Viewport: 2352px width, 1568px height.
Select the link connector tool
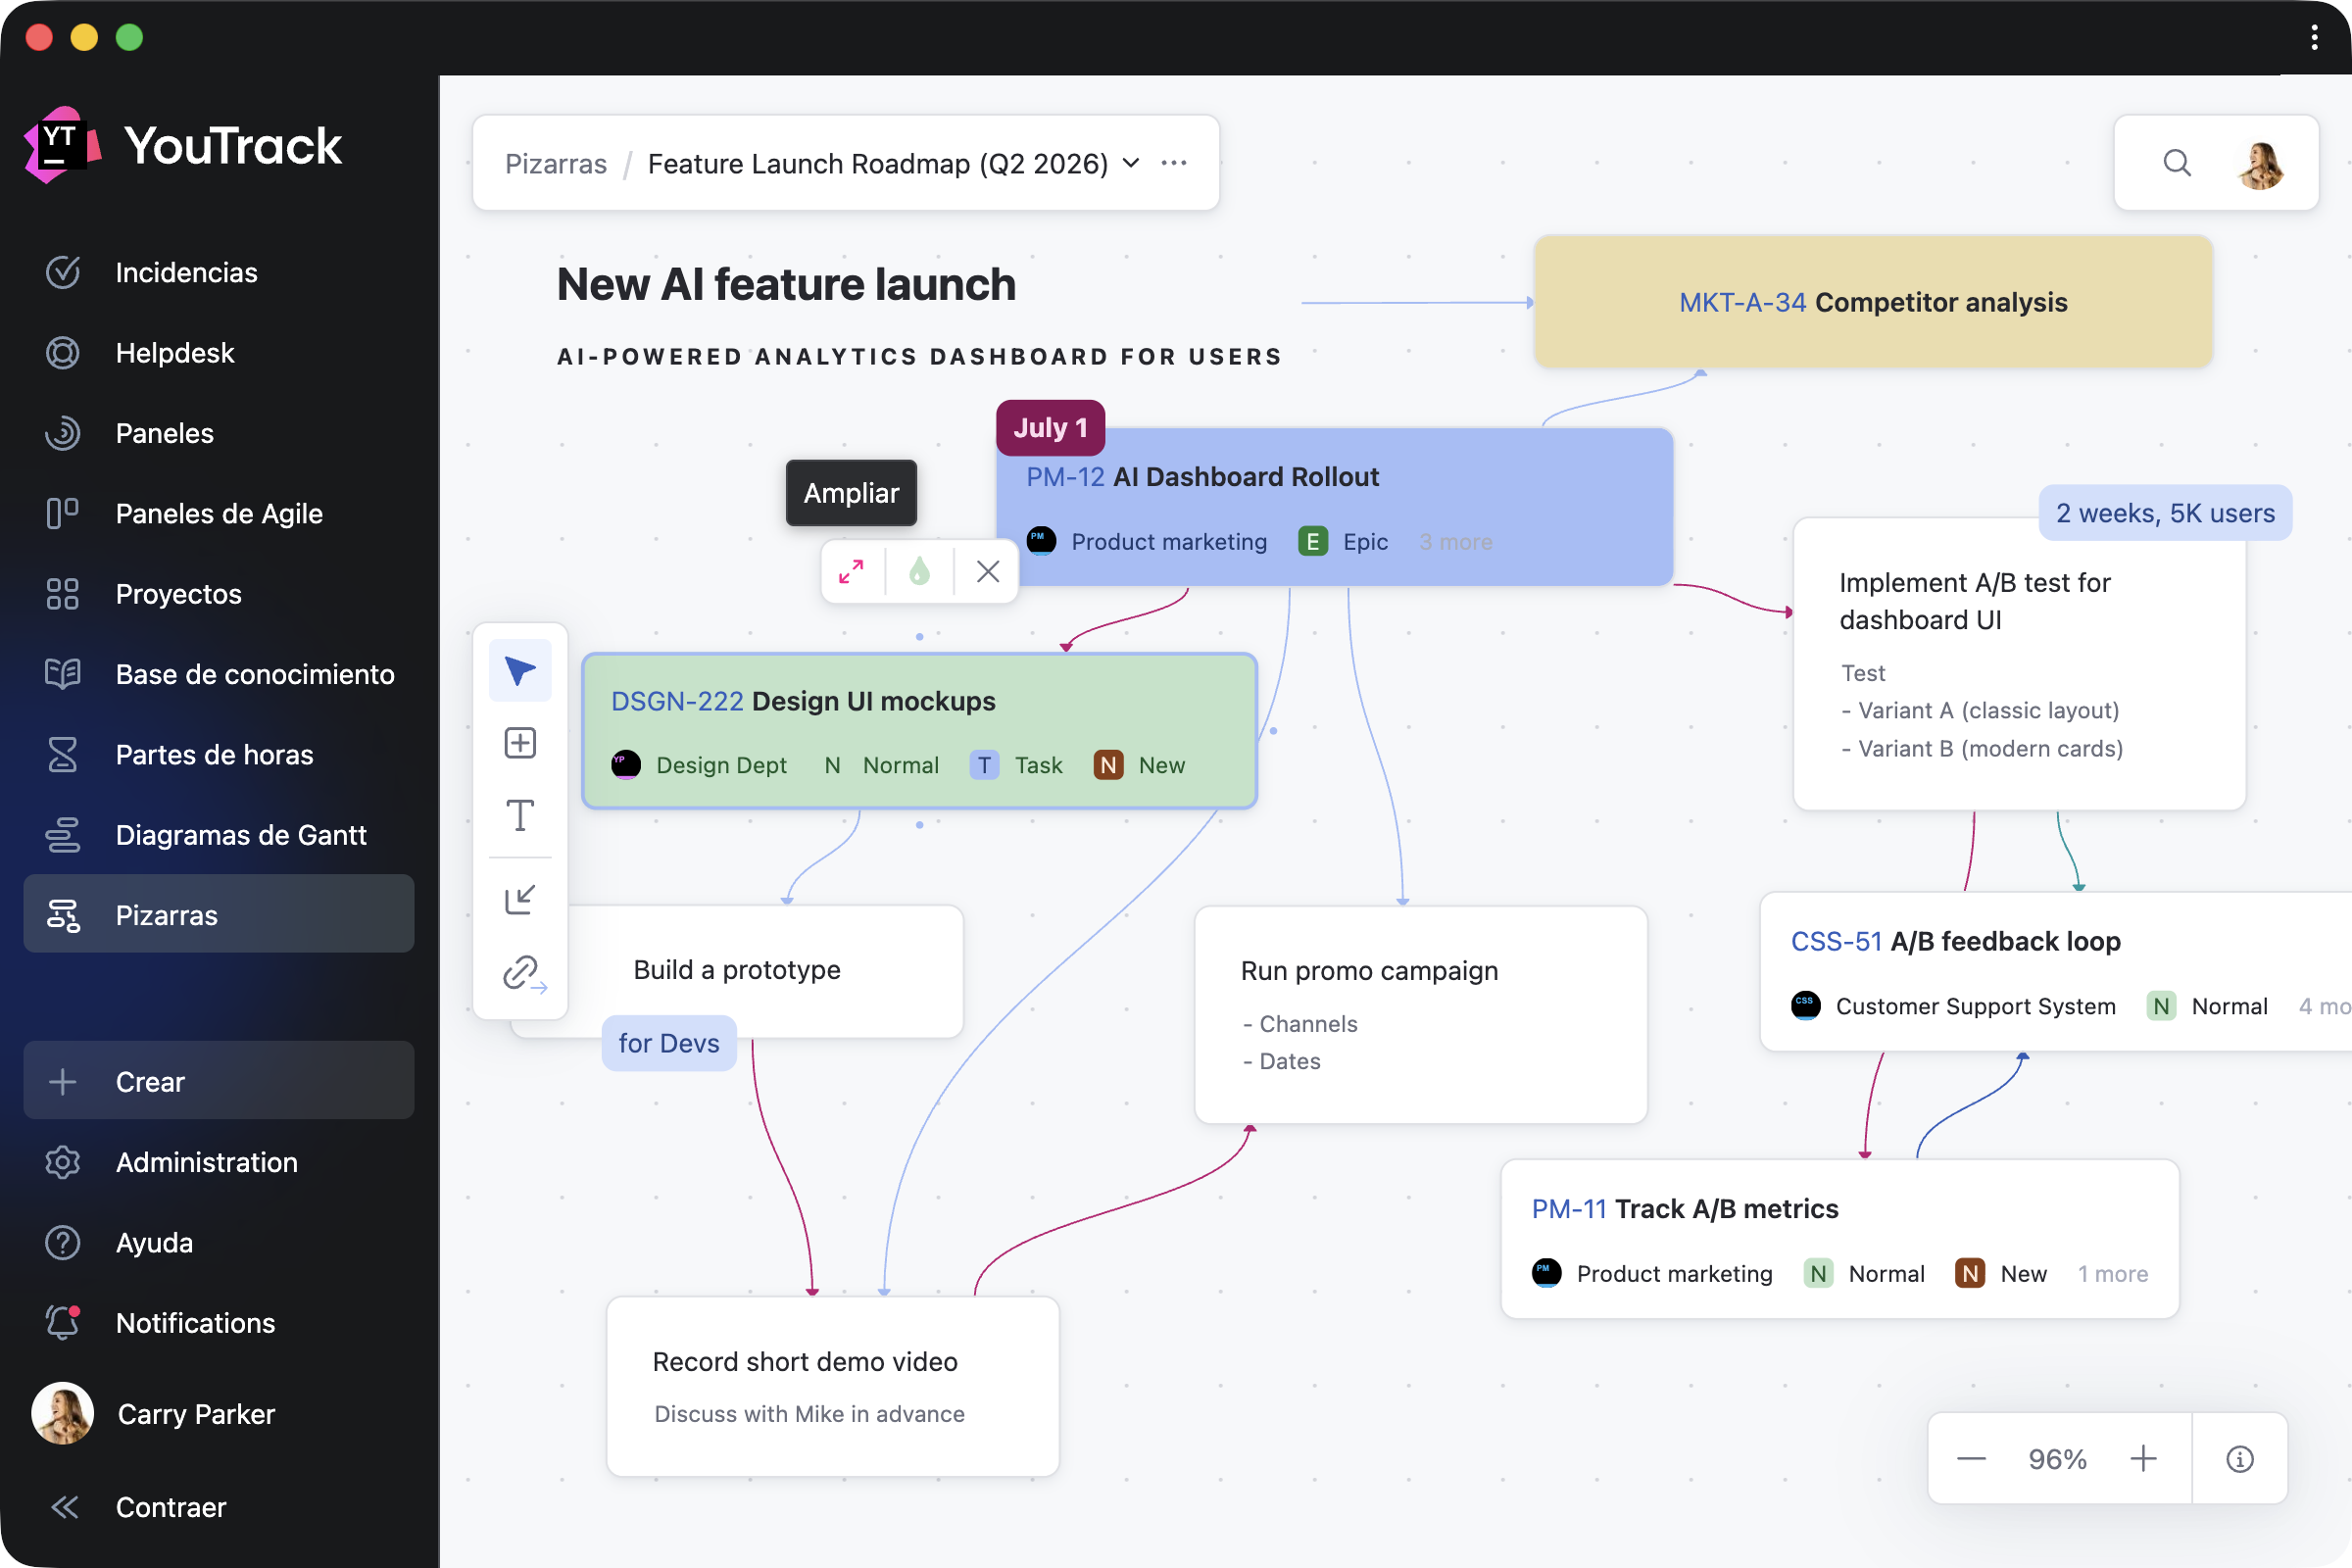point(522,972)
